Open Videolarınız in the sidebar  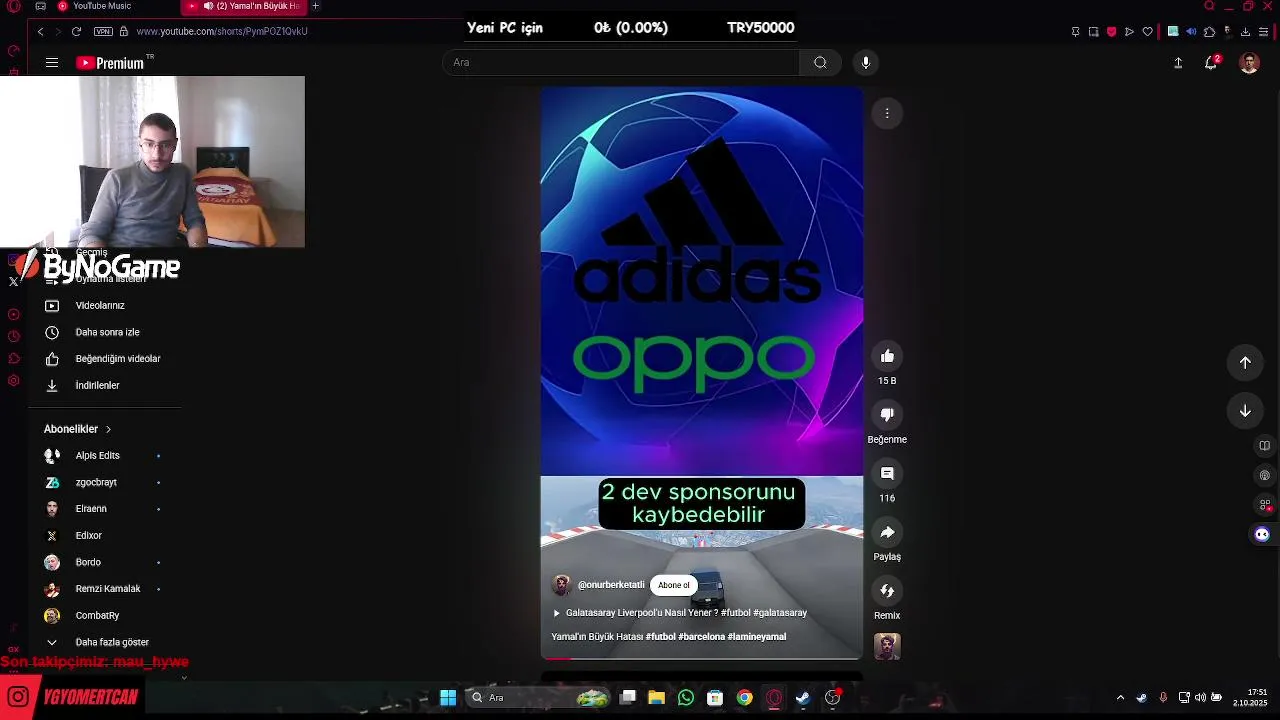tap(98, 305)
